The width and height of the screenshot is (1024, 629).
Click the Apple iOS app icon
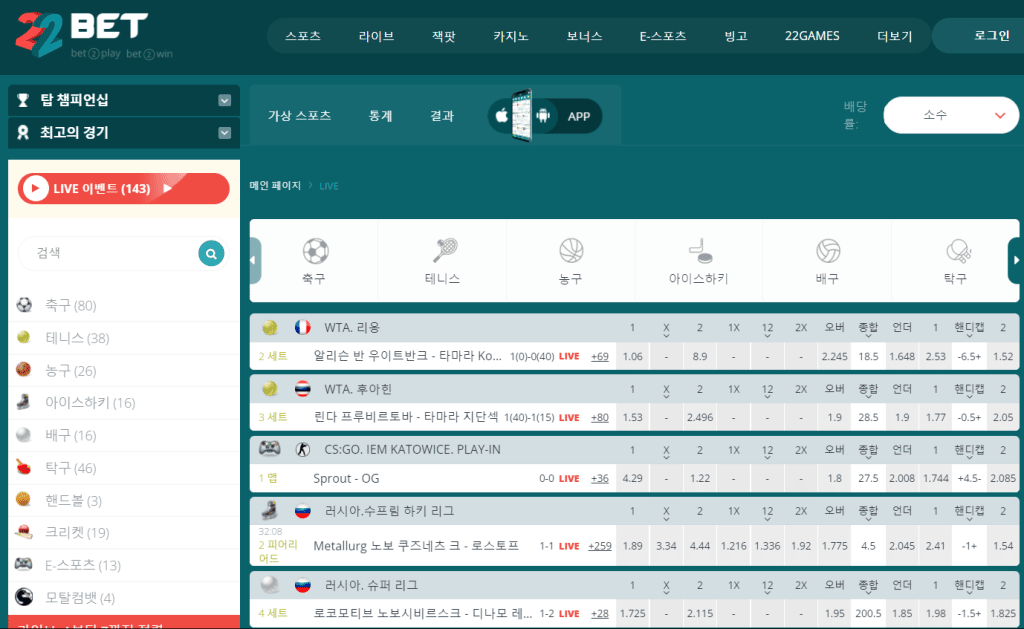[x=501, y=116]
